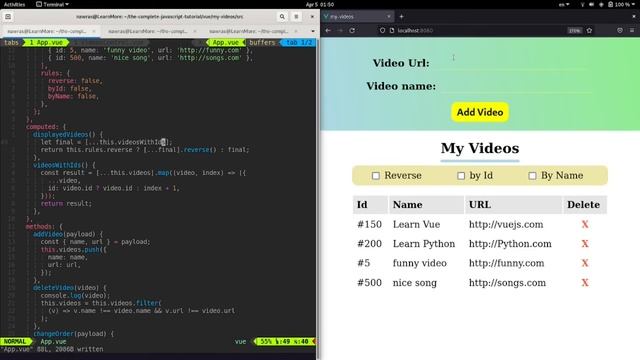
Task: Click the Name column header
Action: (x=426, y=204)
